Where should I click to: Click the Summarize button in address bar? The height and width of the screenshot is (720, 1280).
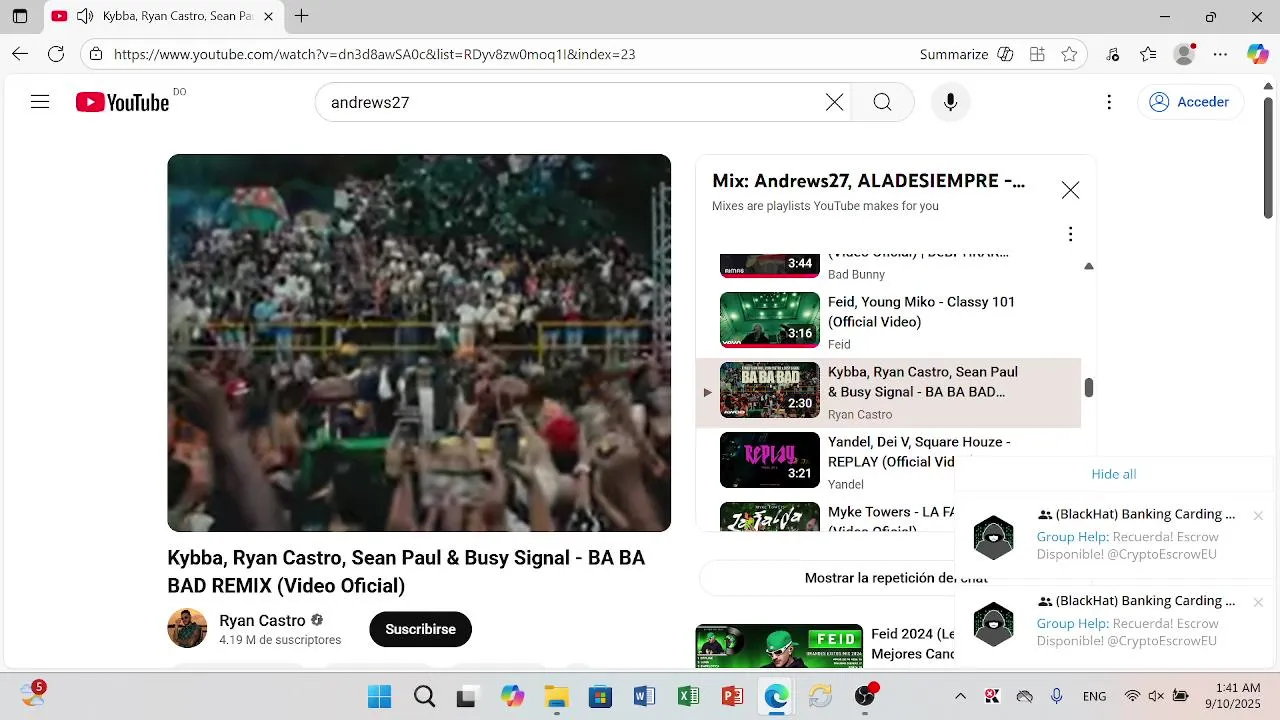point(954,54)
